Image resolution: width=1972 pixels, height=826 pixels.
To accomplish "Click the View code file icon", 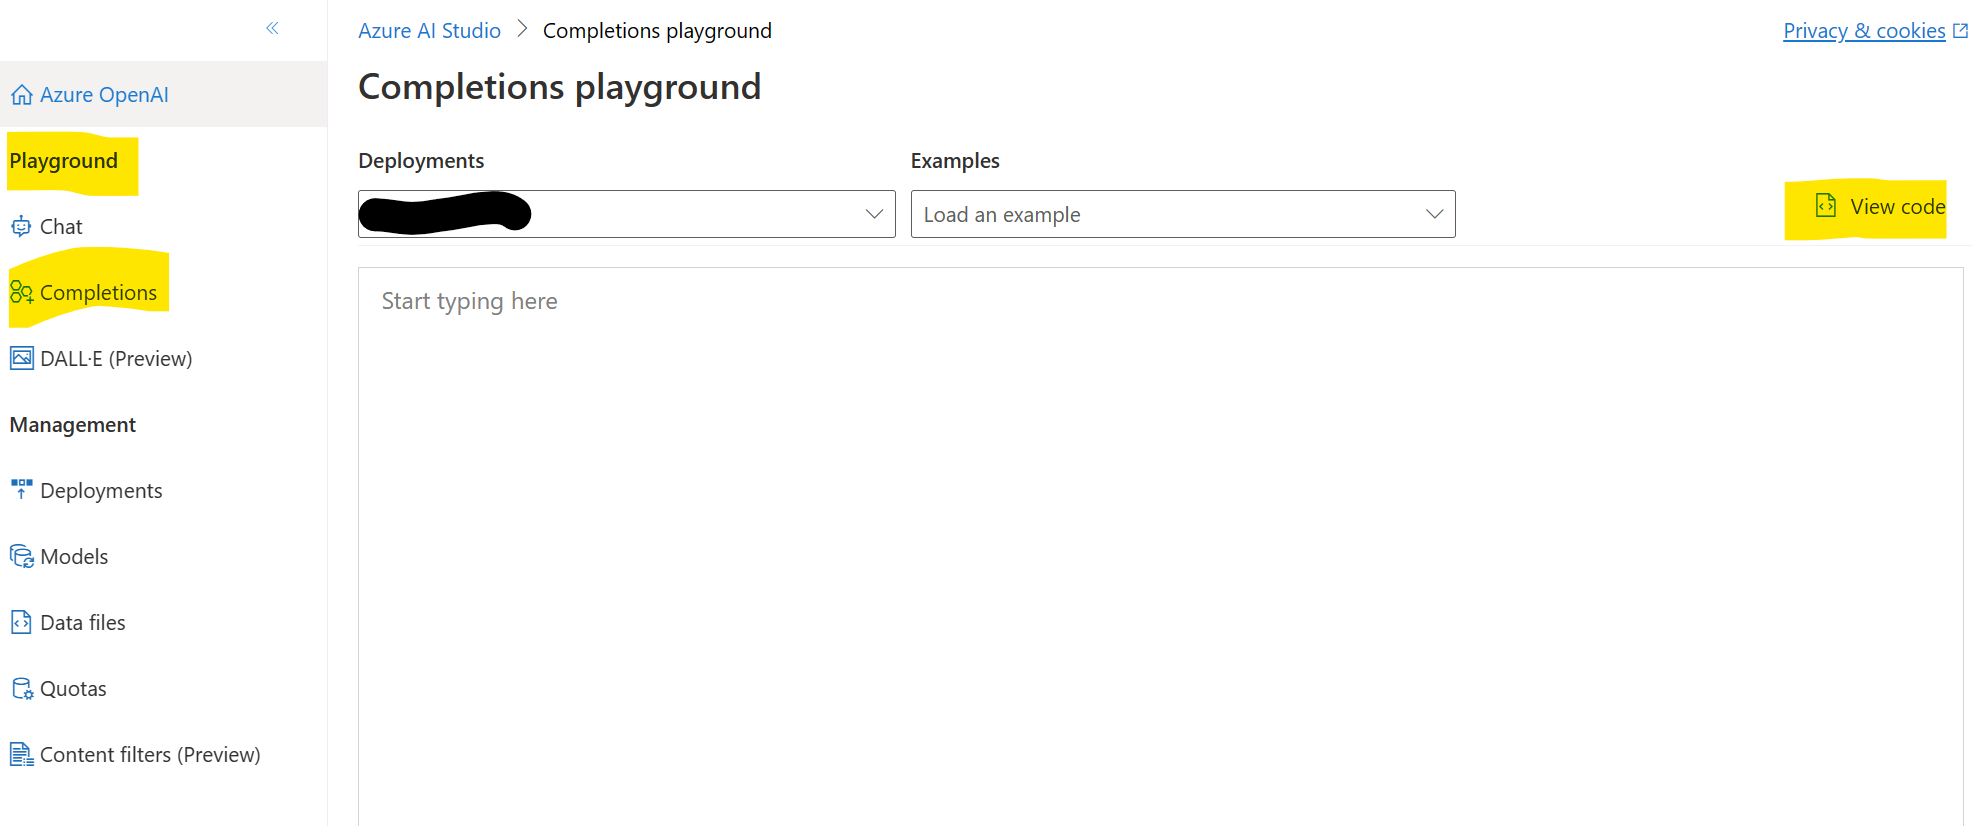I will [1826, 206].
